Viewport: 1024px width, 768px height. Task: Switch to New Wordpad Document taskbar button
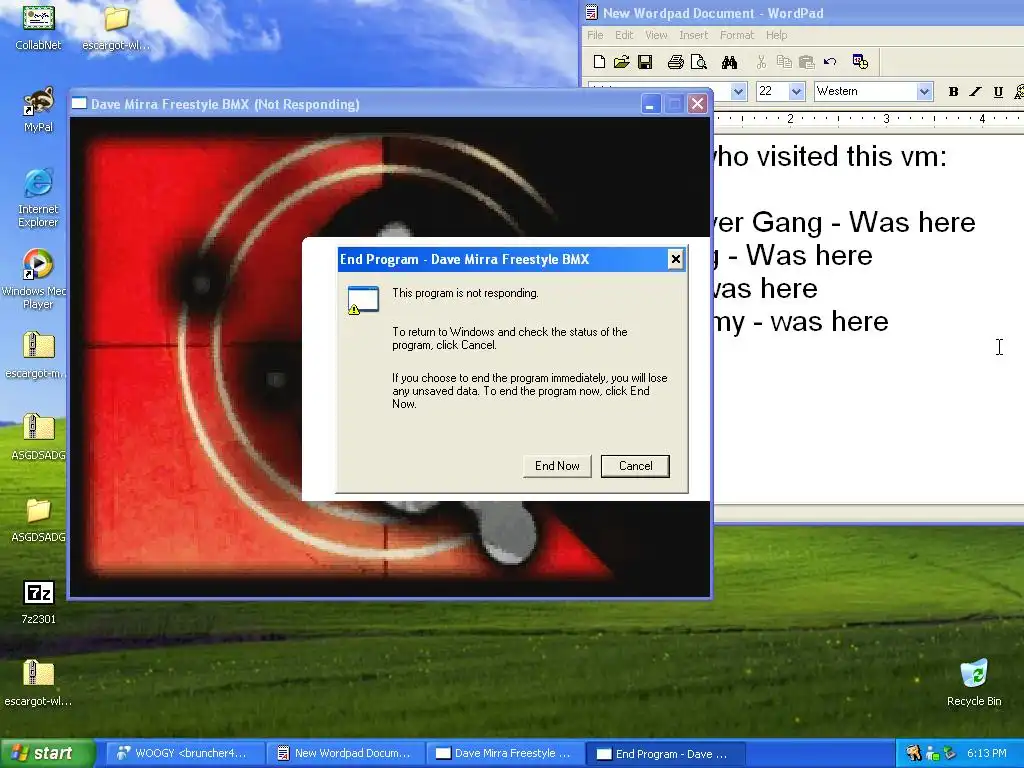pos(345,754)
